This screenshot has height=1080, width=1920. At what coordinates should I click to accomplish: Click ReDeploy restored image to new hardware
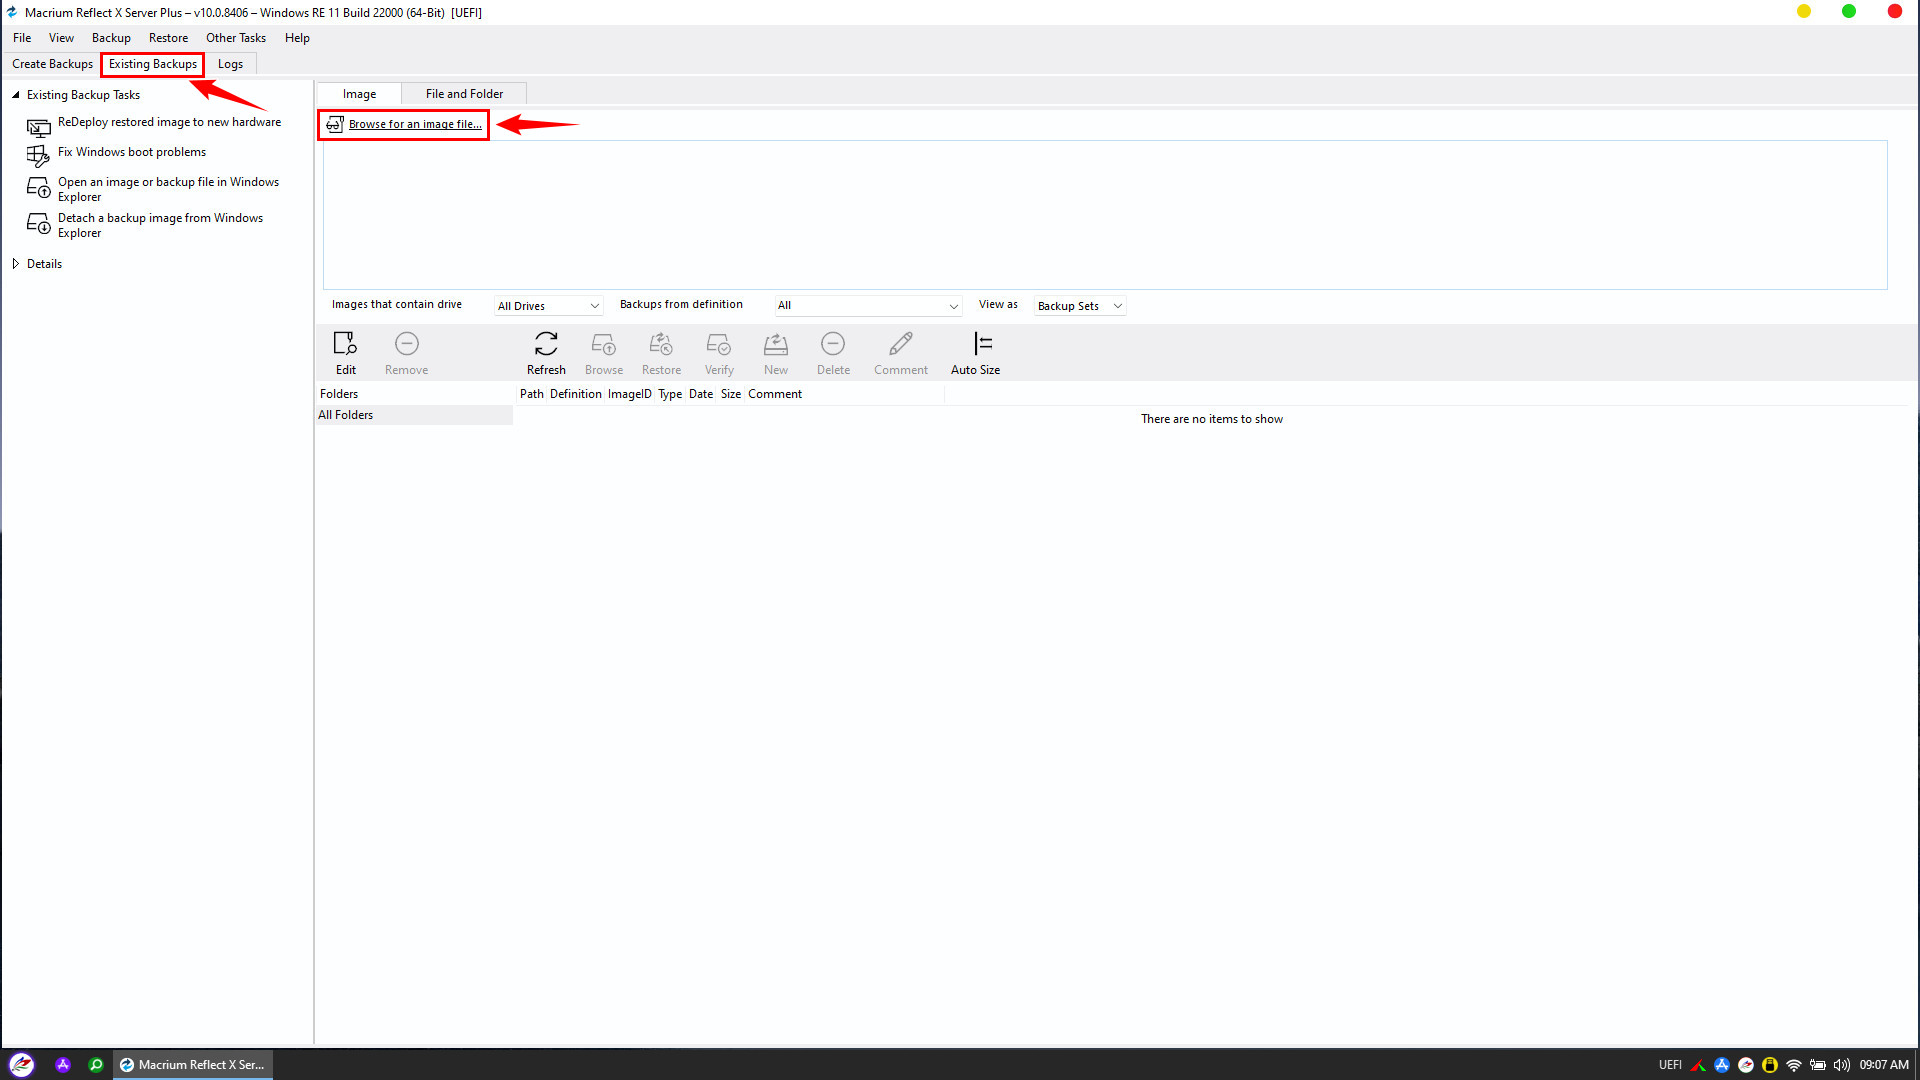(x=169, y=122)
